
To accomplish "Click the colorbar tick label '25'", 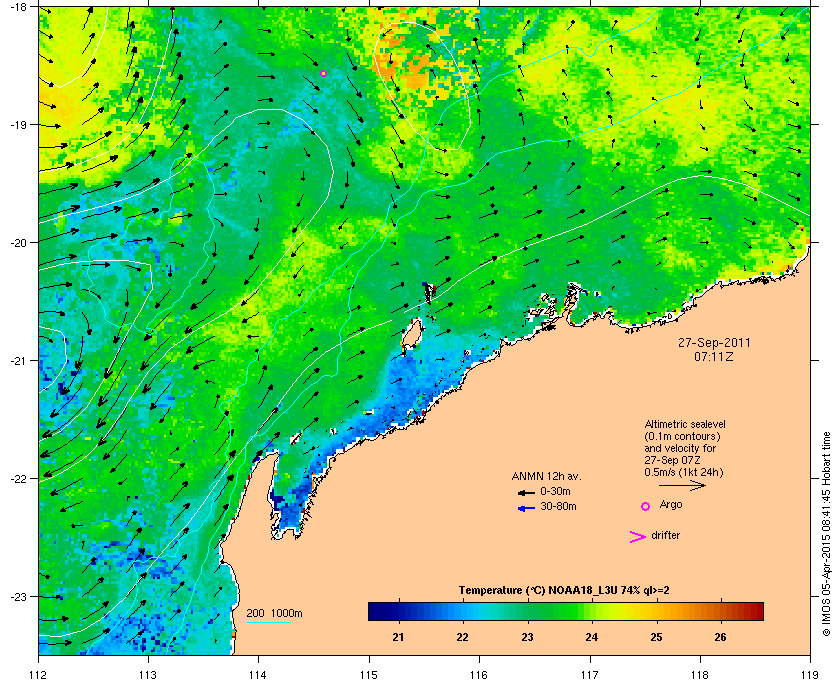I will 656,637.
